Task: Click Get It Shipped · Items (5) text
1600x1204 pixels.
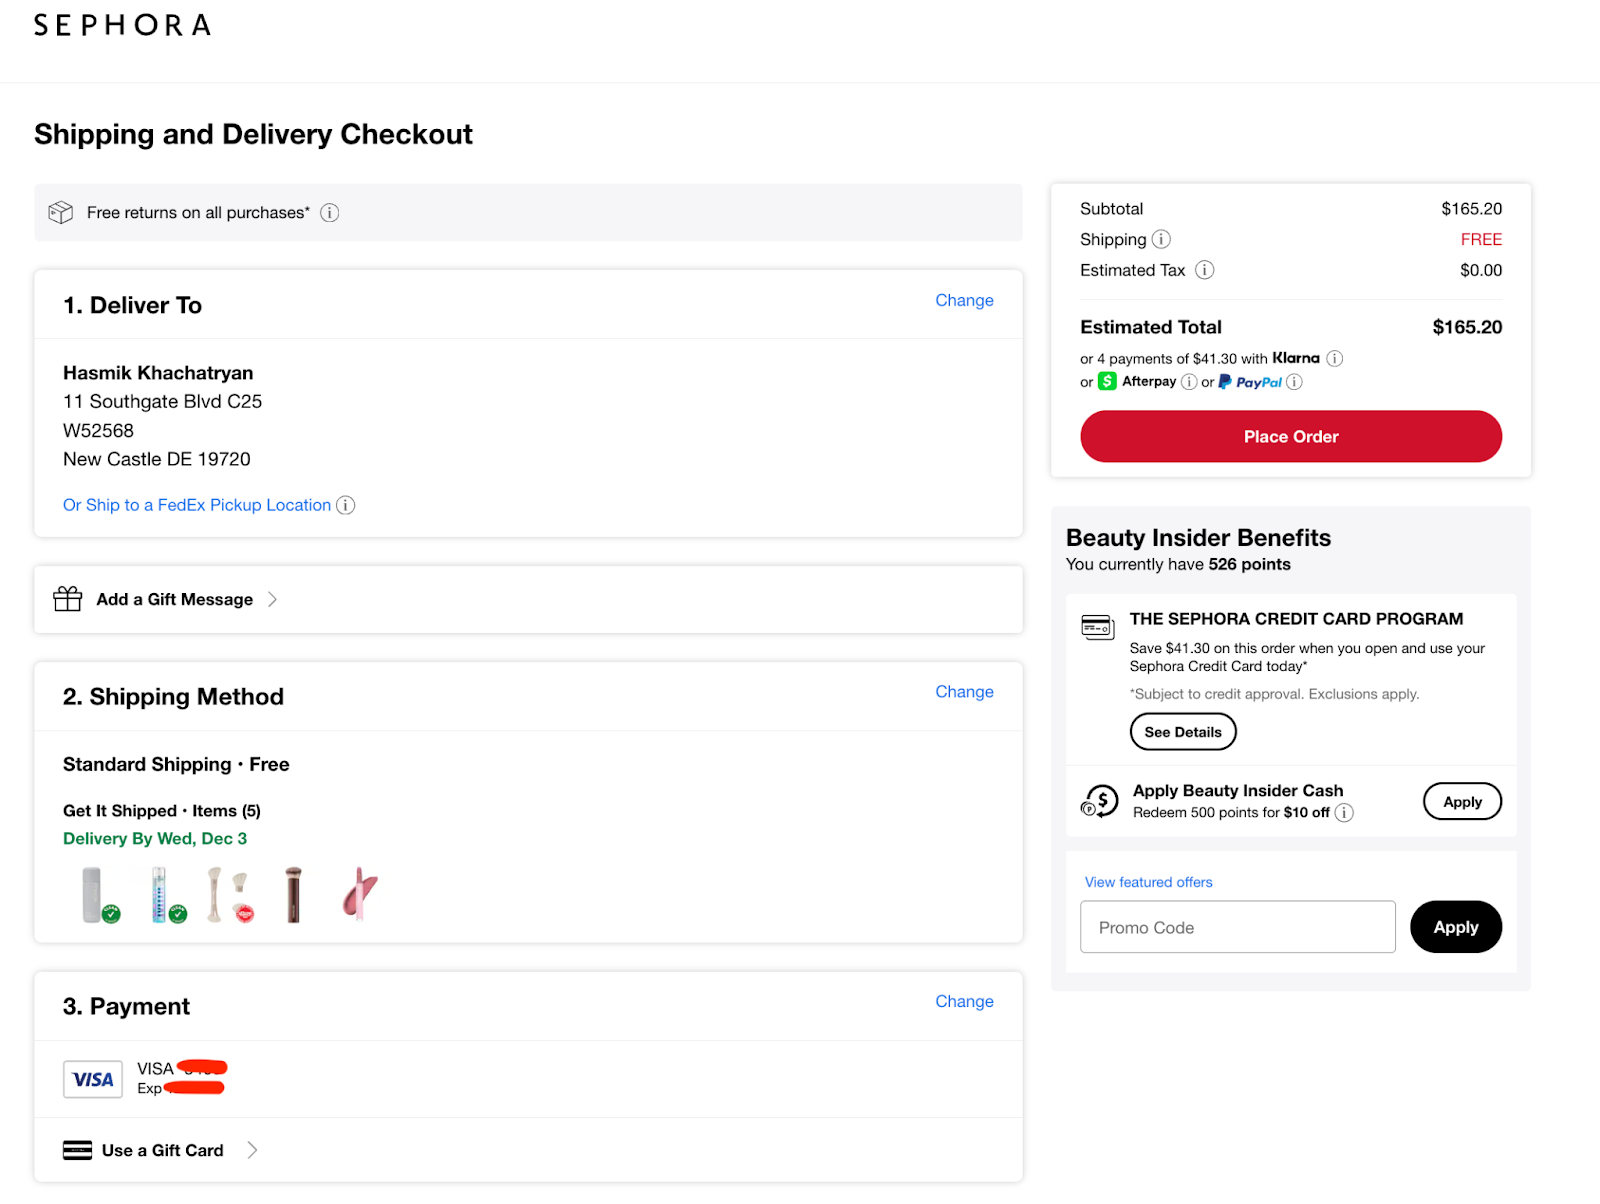Action: coord(162,811)
